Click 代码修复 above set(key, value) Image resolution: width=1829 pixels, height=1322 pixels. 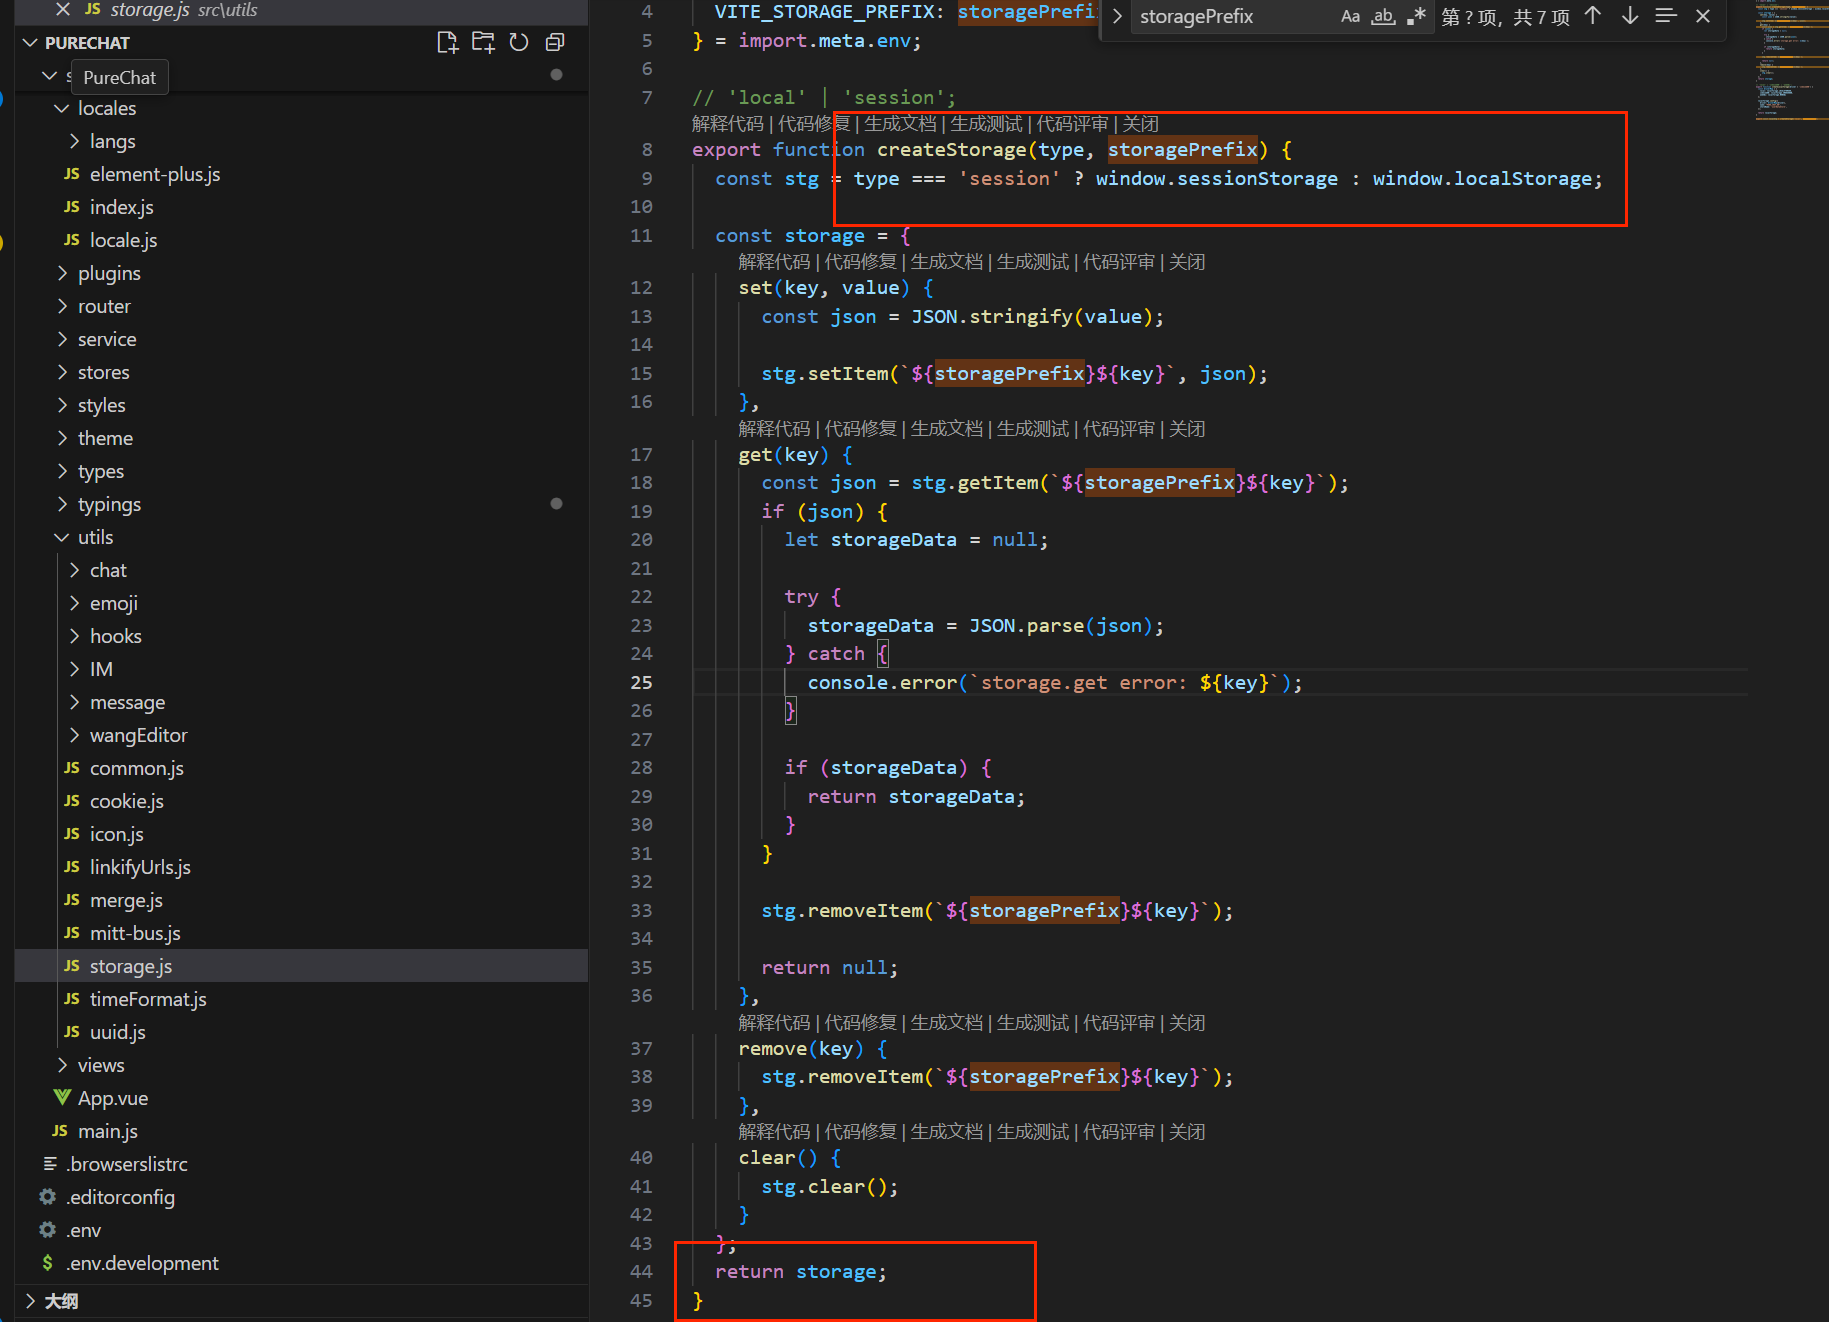click(861, 262)
